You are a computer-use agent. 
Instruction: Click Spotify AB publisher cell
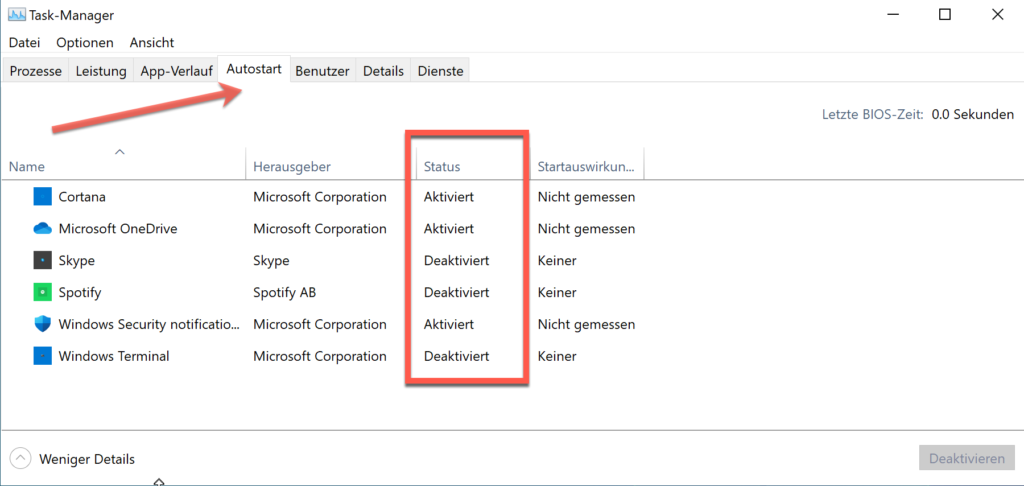285,292
